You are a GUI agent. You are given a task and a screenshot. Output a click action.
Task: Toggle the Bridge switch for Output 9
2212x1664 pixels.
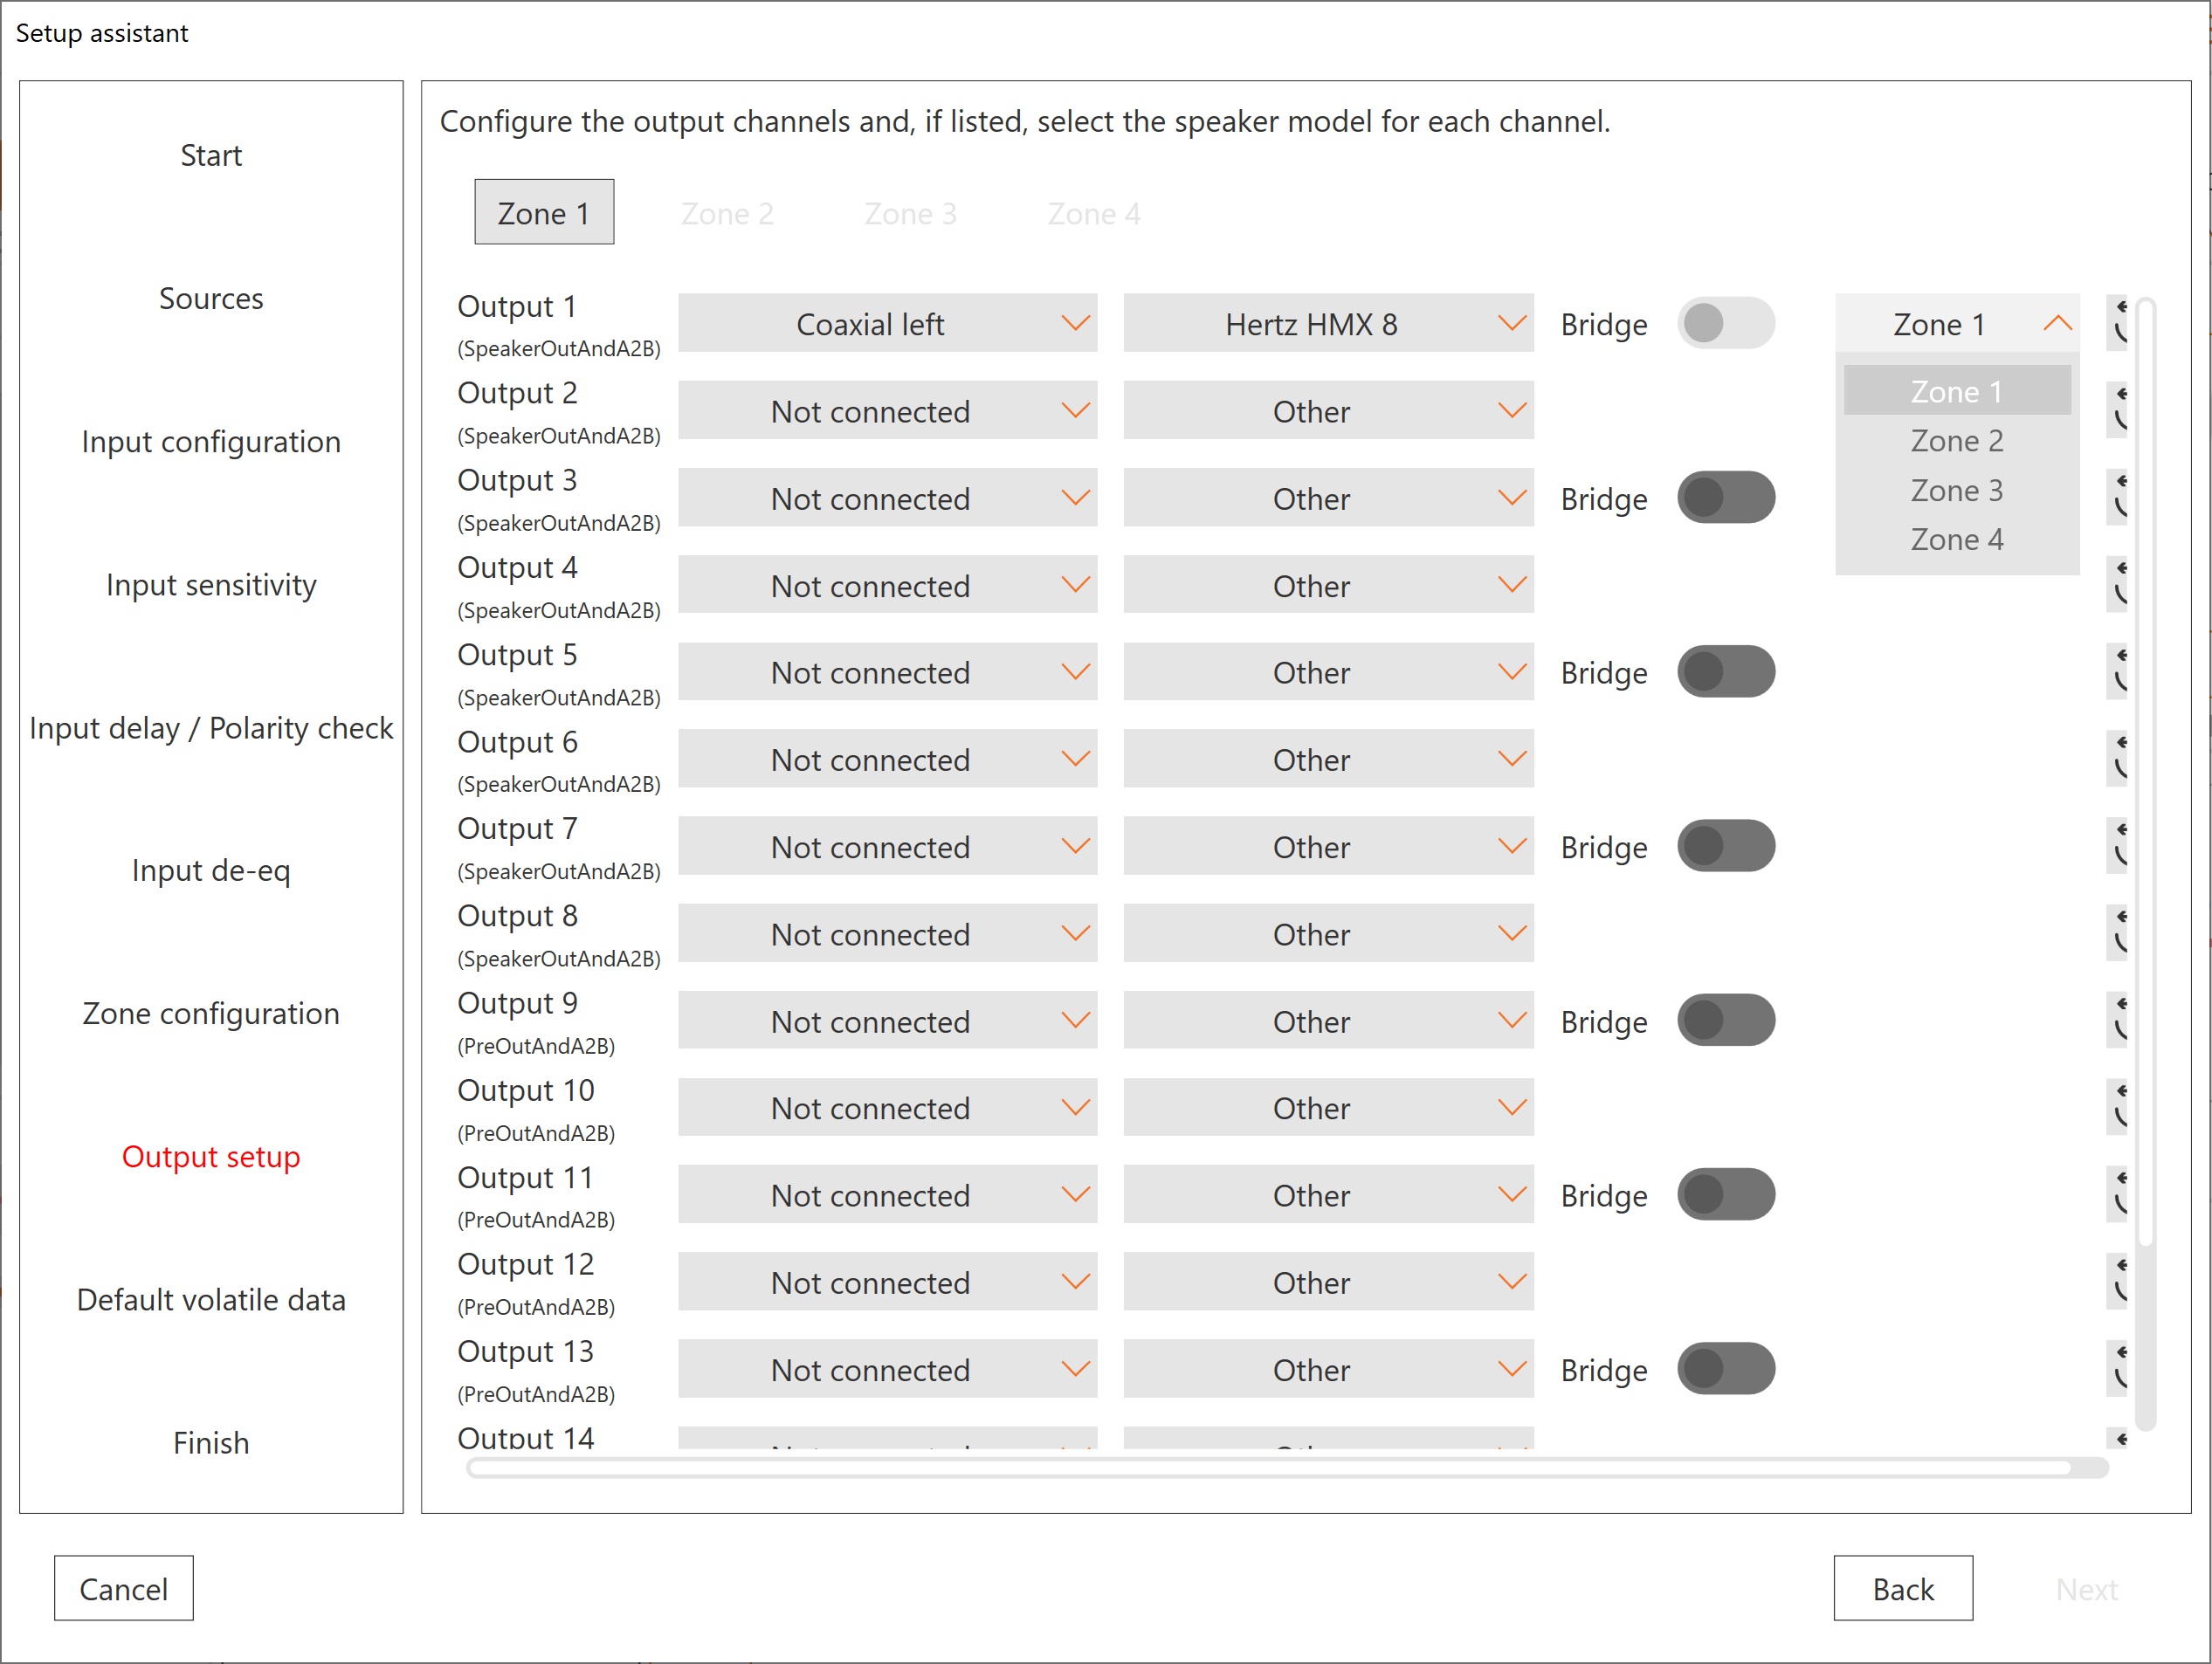pos(1725,1021)
